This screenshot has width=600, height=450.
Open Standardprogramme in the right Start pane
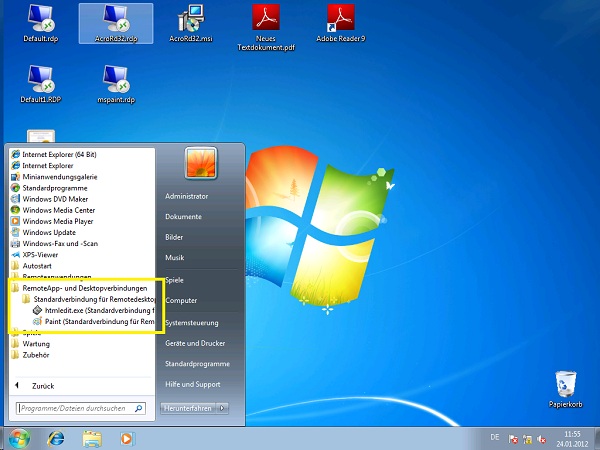(197, 364)
